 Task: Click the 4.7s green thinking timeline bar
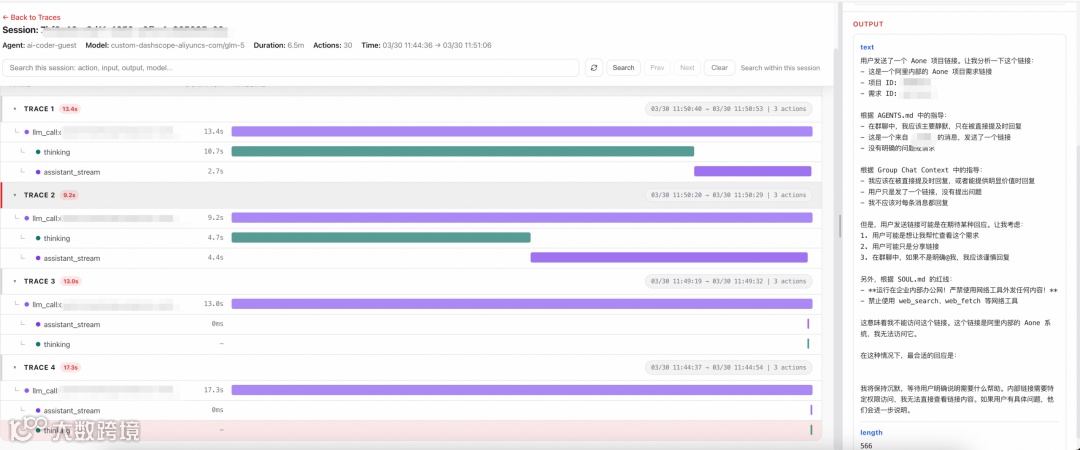click(381, 238)
